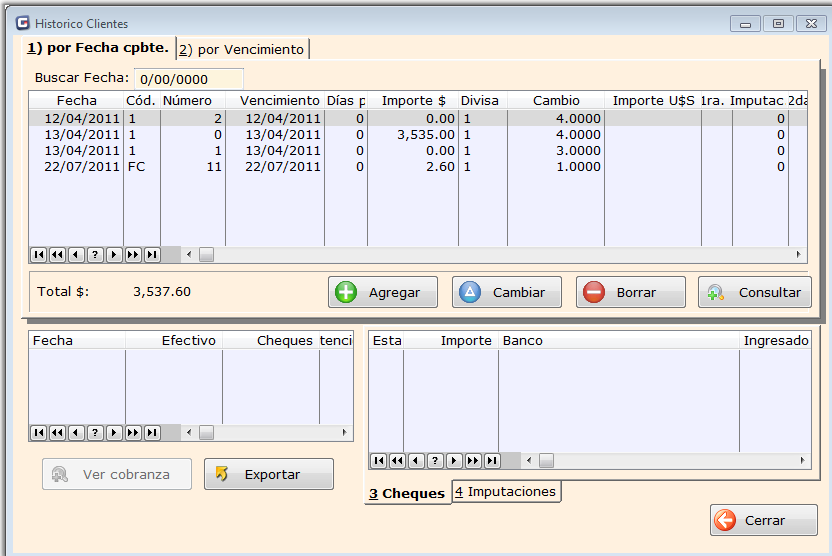Click the locate (?) button in cheques Banco grid
Viewport: 832px width, 556px height.
point(435,461)
